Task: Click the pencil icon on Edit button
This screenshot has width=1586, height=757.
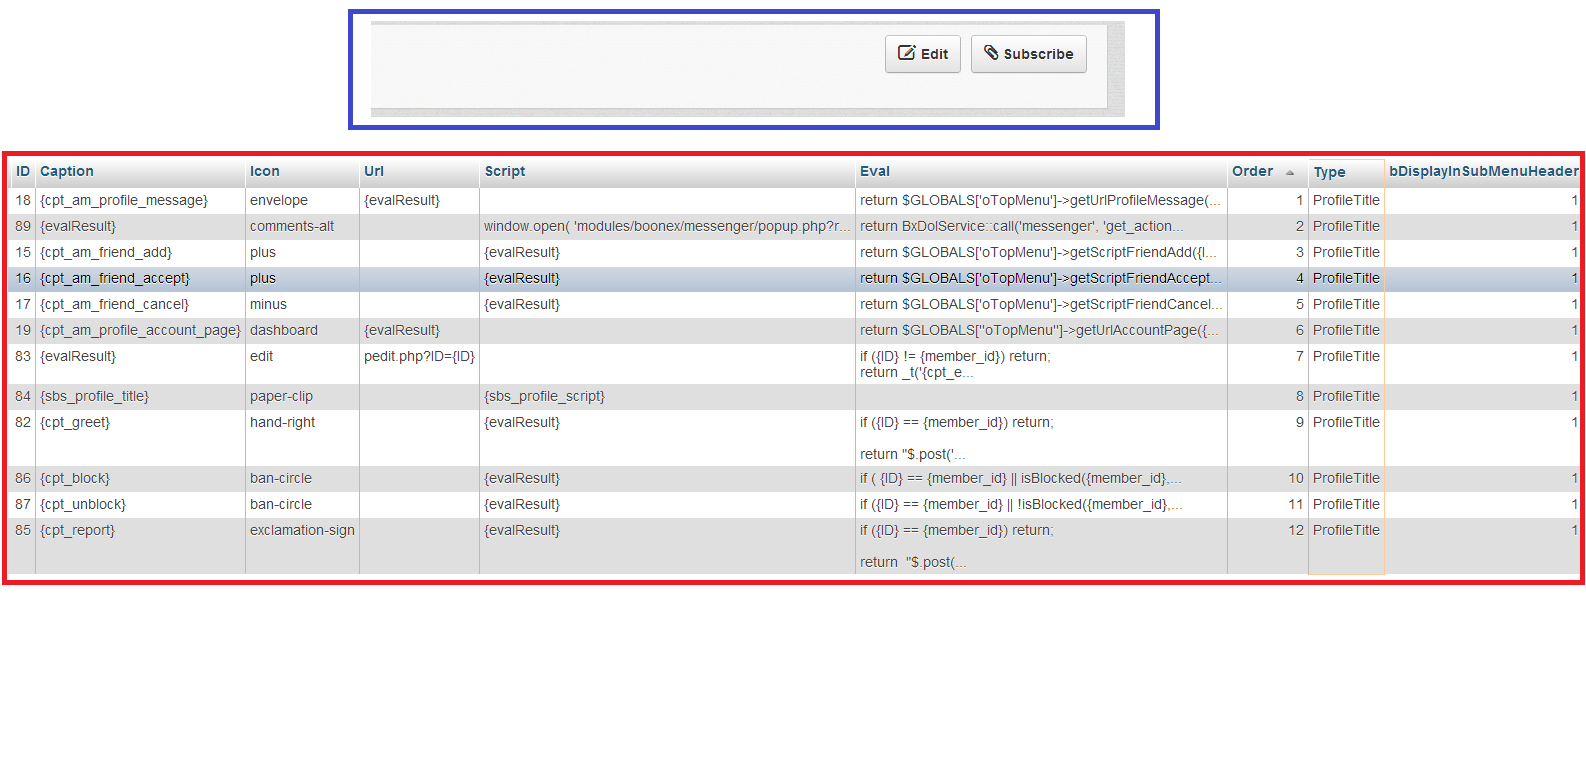Action: point(906,53)
